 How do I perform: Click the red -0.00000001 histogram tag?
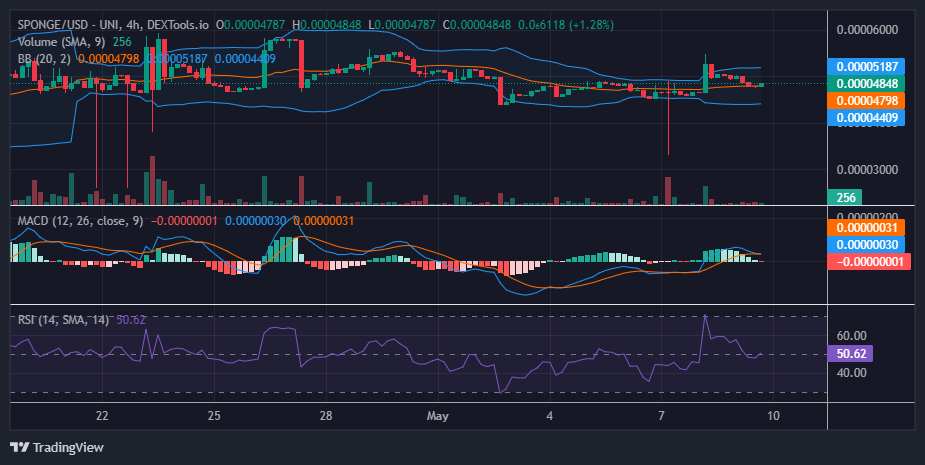click(869, 261)
